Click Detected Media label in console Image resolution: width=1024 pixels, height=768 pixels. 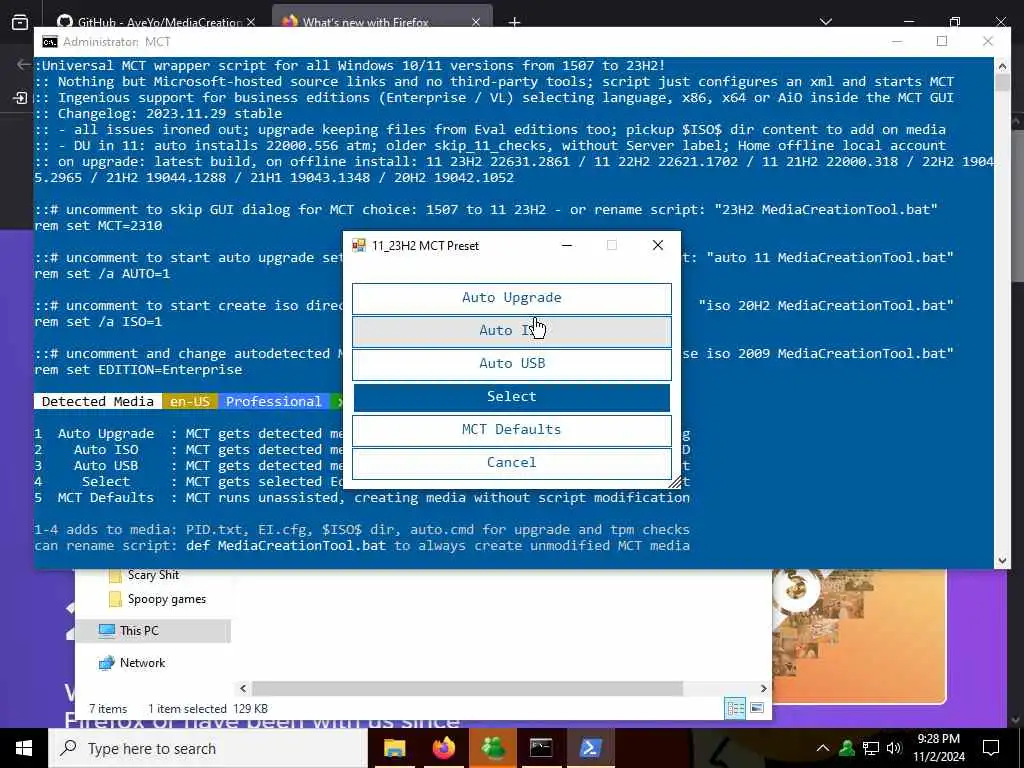(x=98, y=402)
